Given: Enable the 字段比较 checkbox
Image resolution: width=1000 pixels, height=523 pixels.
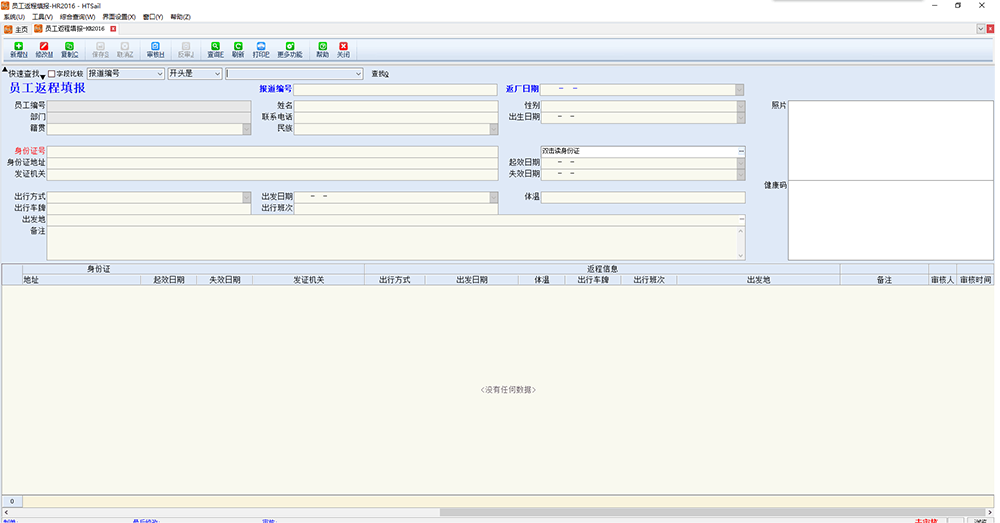Looking at the screenshot, I should pyautogui.click(x=52, y=74).
